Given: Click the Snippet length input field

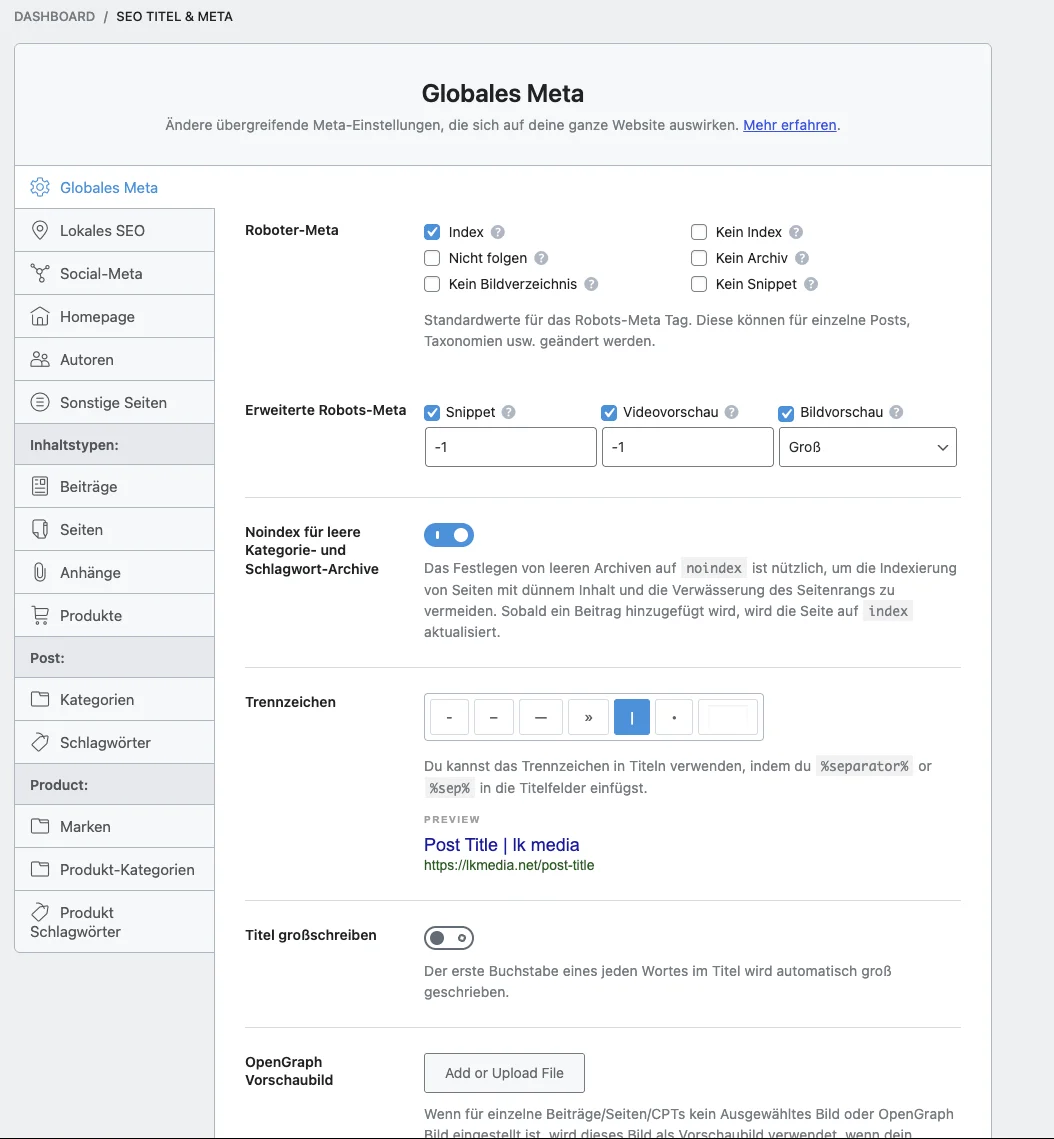Looking at the screenshot, I should pyautogui.click(x=510, y=447).
